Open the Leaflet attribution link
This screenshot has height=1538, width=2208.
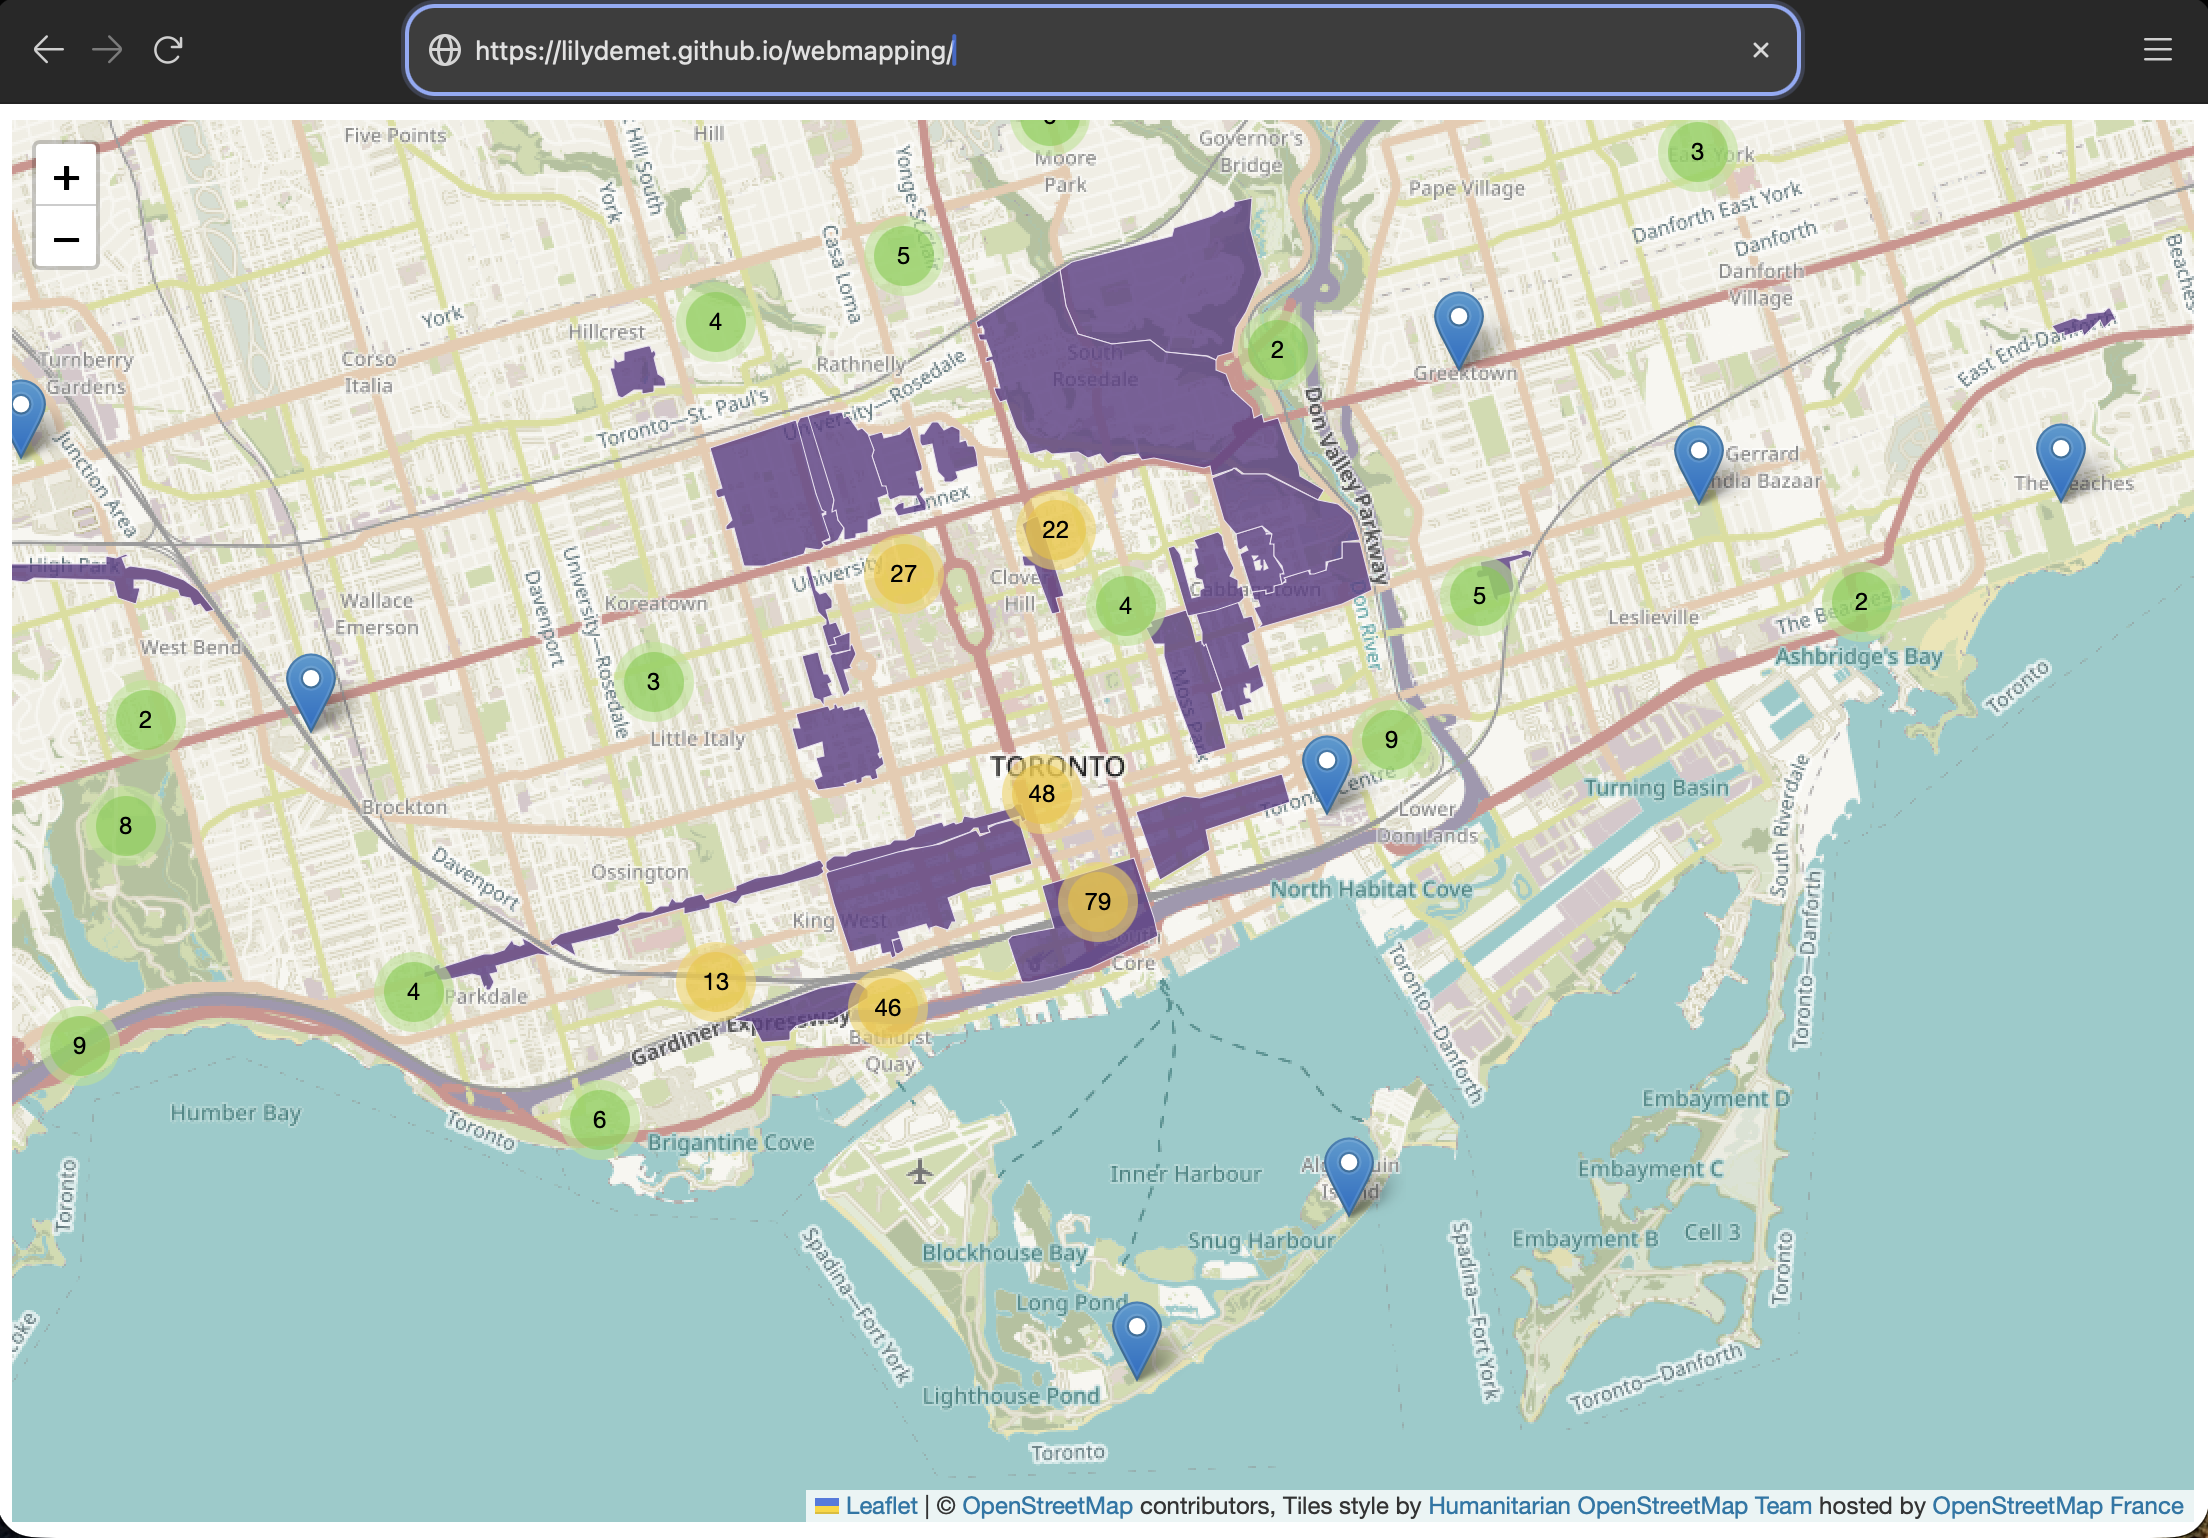(x=880, y=1506)
